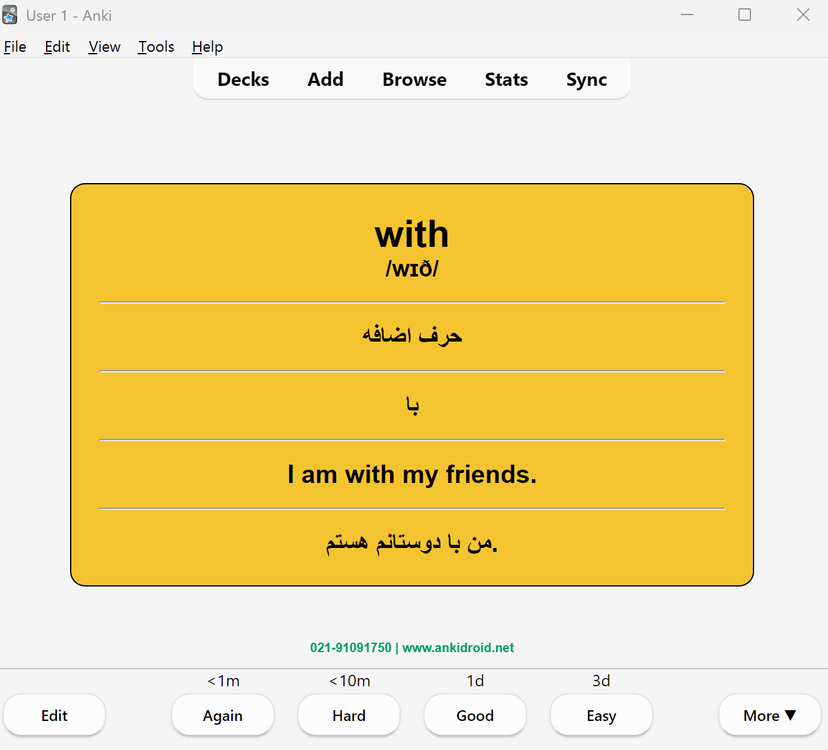Click the phonetic text /wɪð/
The width and height of the screenshot is (828, 750).
click(412, 269)
